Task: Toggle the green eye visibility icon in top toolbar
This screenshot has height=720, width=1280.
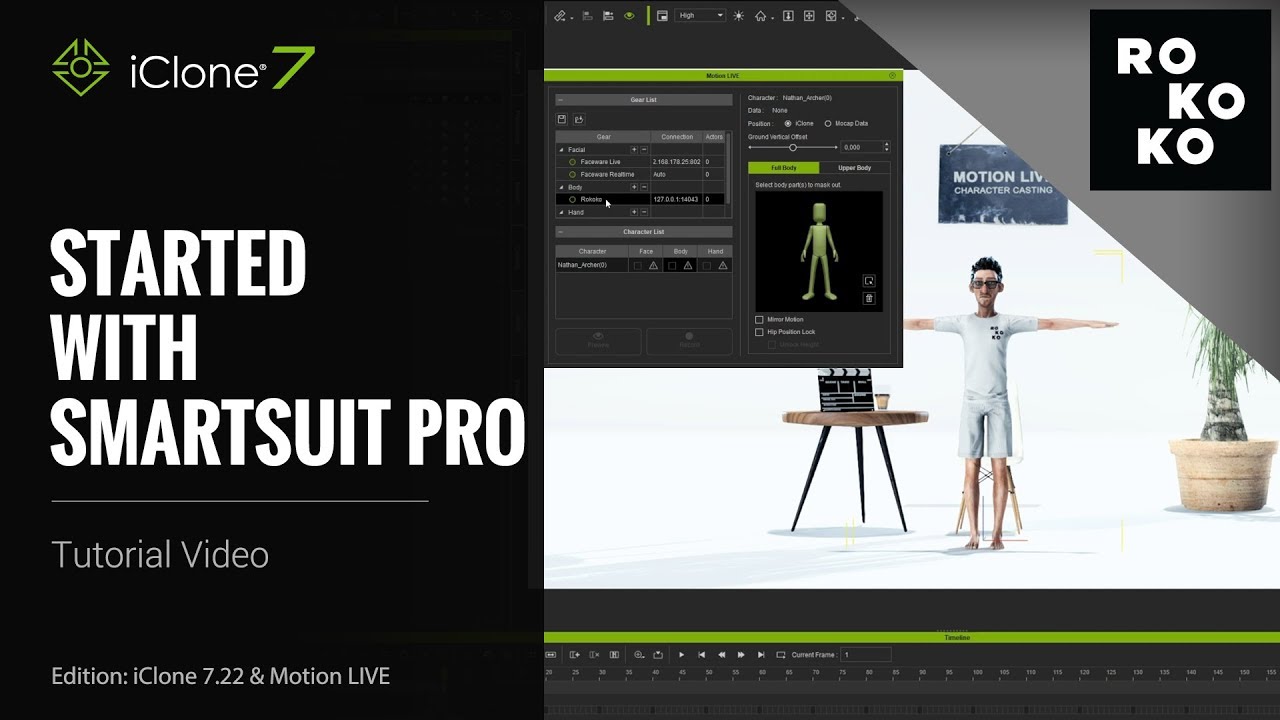Action: 629,15
